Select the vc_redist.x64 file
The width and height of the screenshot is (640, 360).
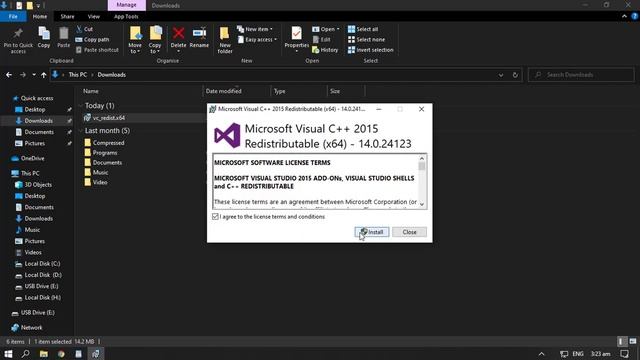click(x=109, y=118)
